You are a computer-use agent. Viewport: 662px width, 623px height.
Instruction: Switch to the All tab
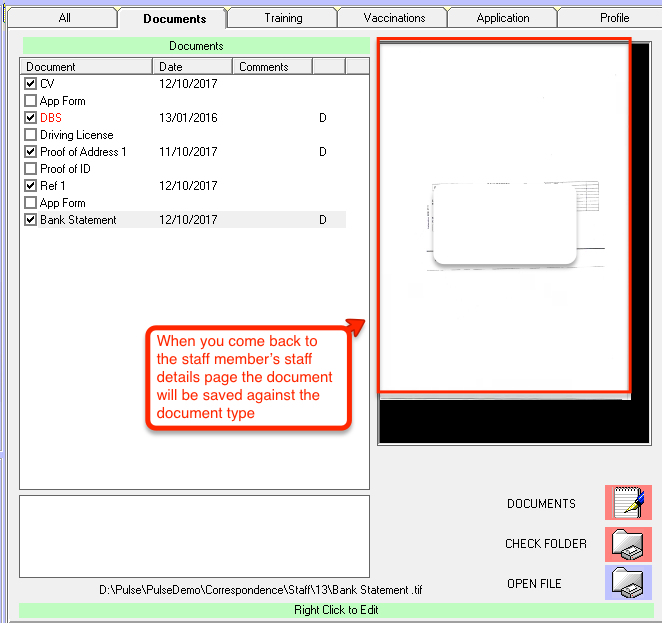(x=64, y=18)
